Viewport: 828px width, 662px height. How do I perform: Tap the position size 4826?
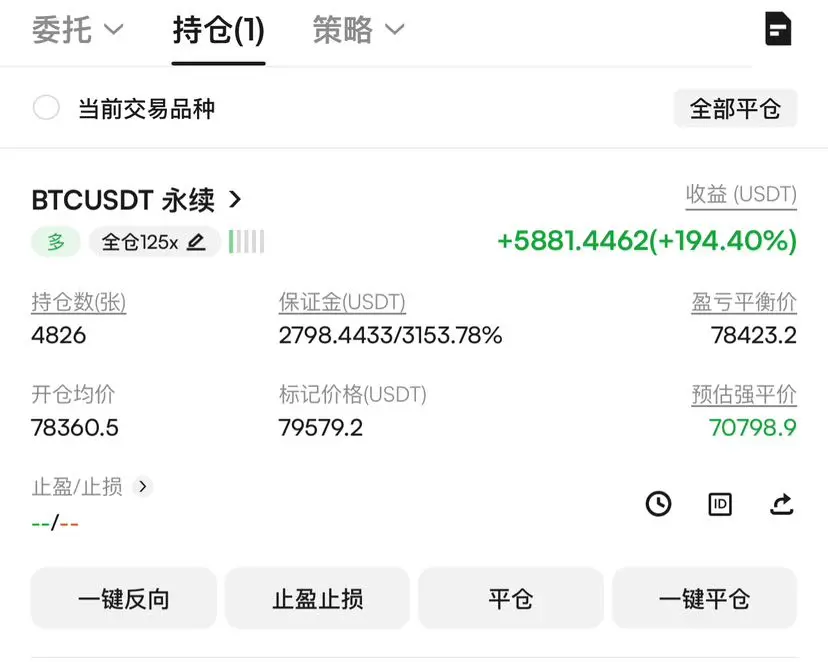click(x=59, y=335)
